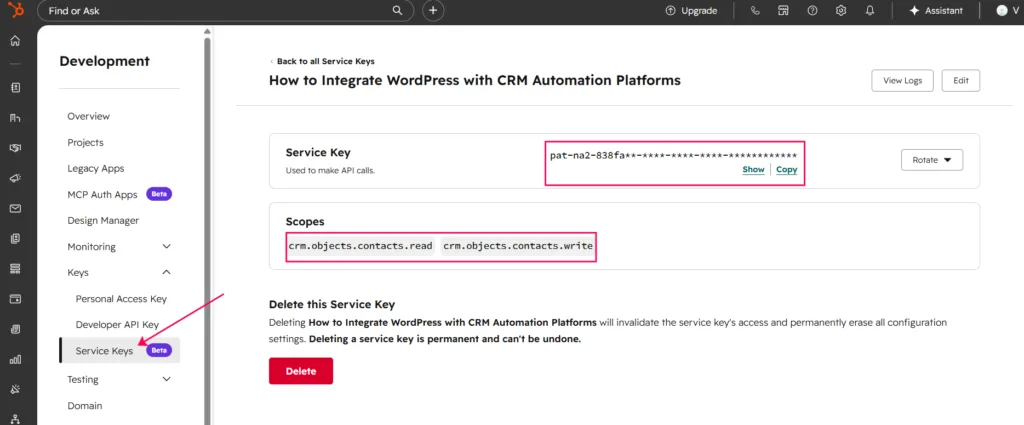Open Legacy Apps menu item
The image size is (1024, 425).
point(95,168)
